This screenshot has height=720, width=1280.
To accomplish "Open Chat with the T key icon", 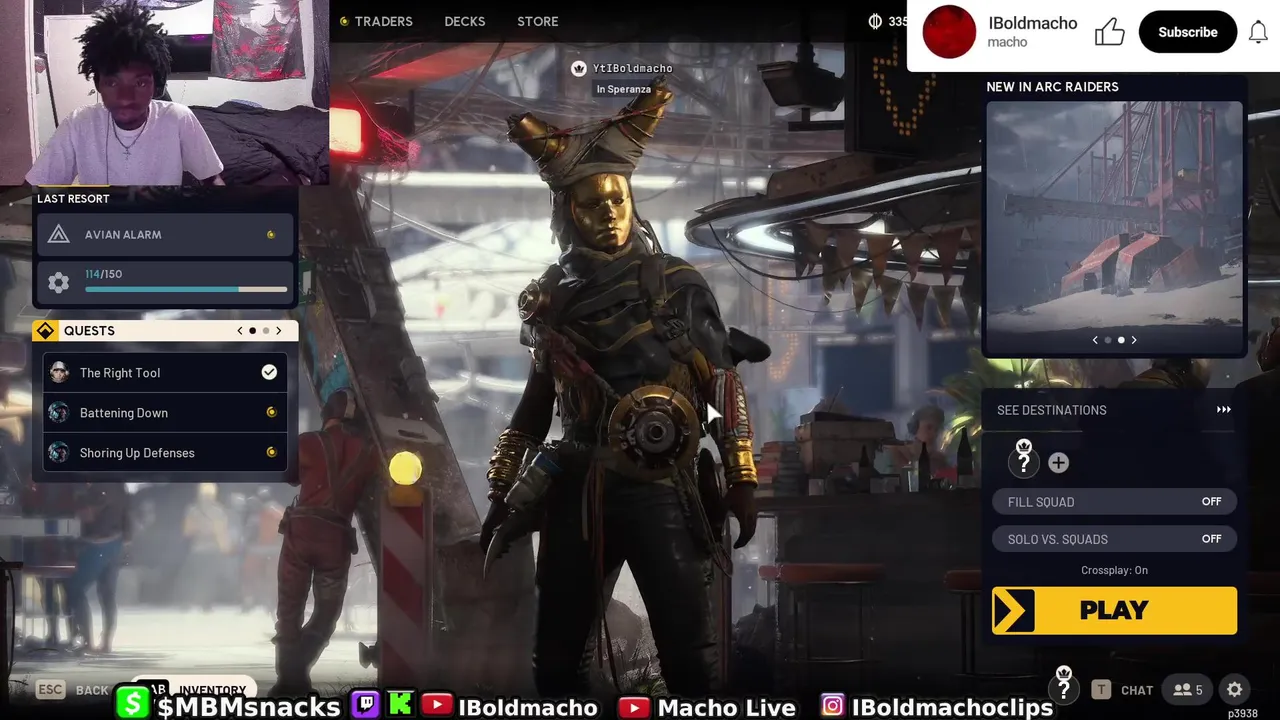I will pos(1101,690).
